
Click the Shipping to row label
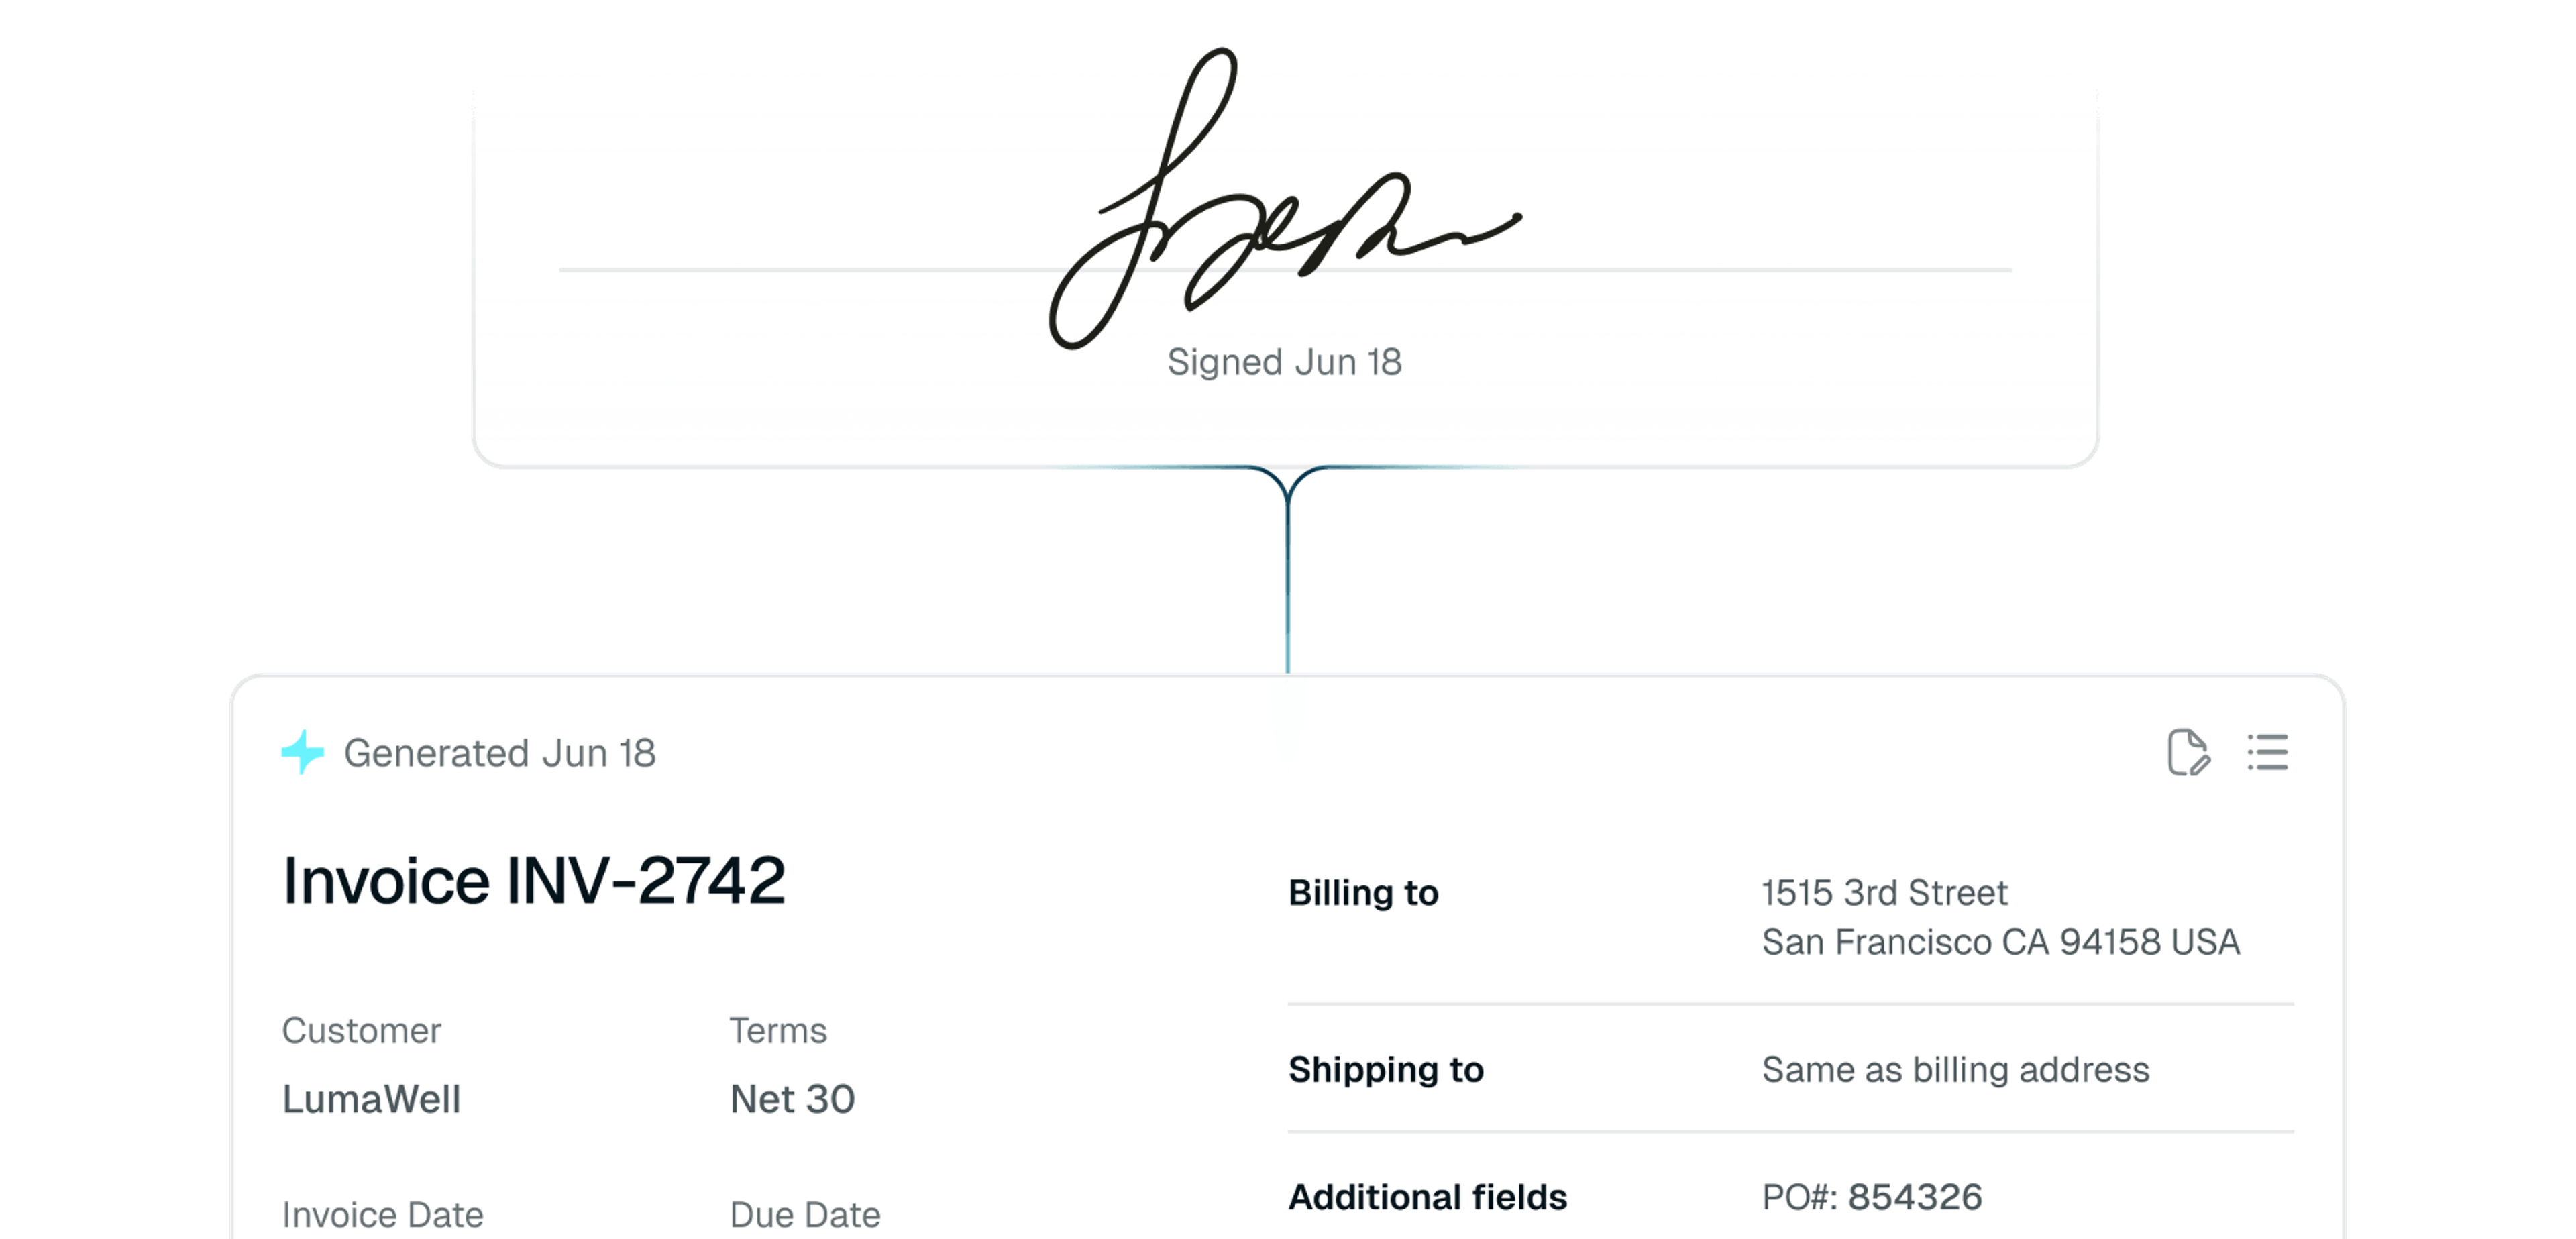[1386, 1070]
